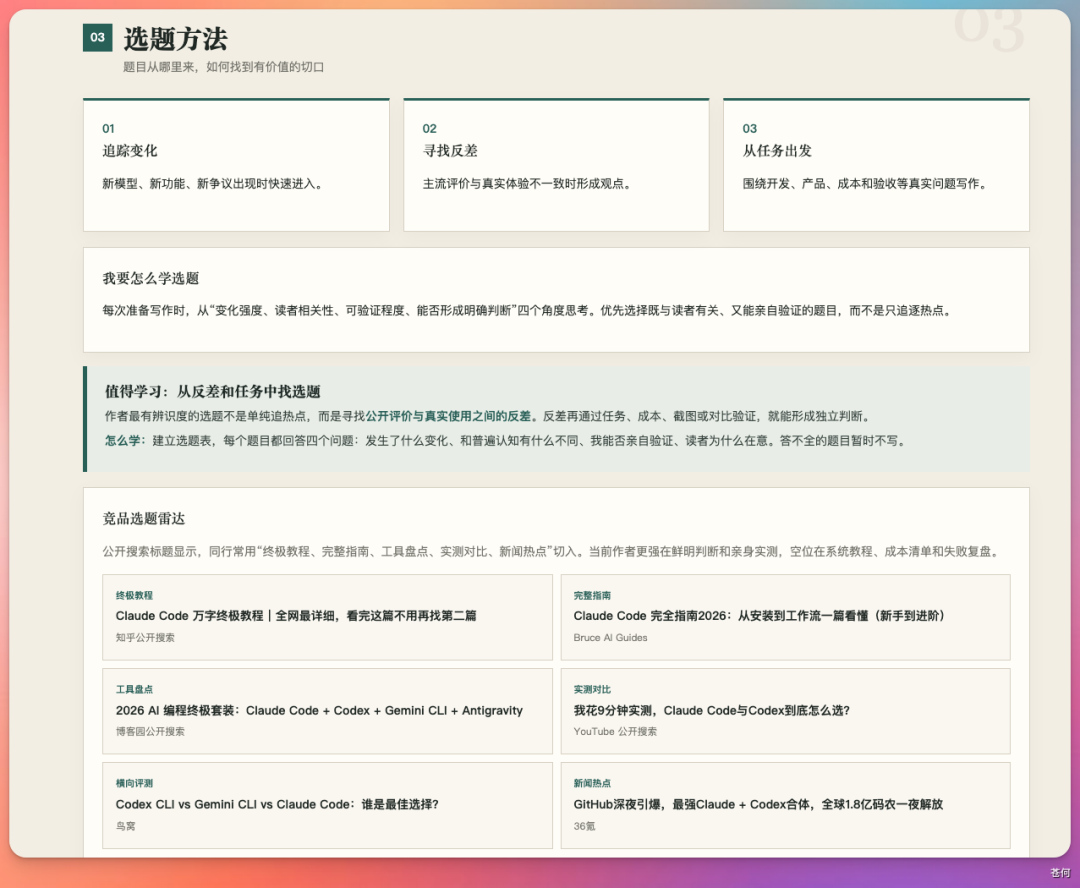Open 我花9分钟实测 article title
This screenshot has width=1080, height=888.
[x=712, y=710]
